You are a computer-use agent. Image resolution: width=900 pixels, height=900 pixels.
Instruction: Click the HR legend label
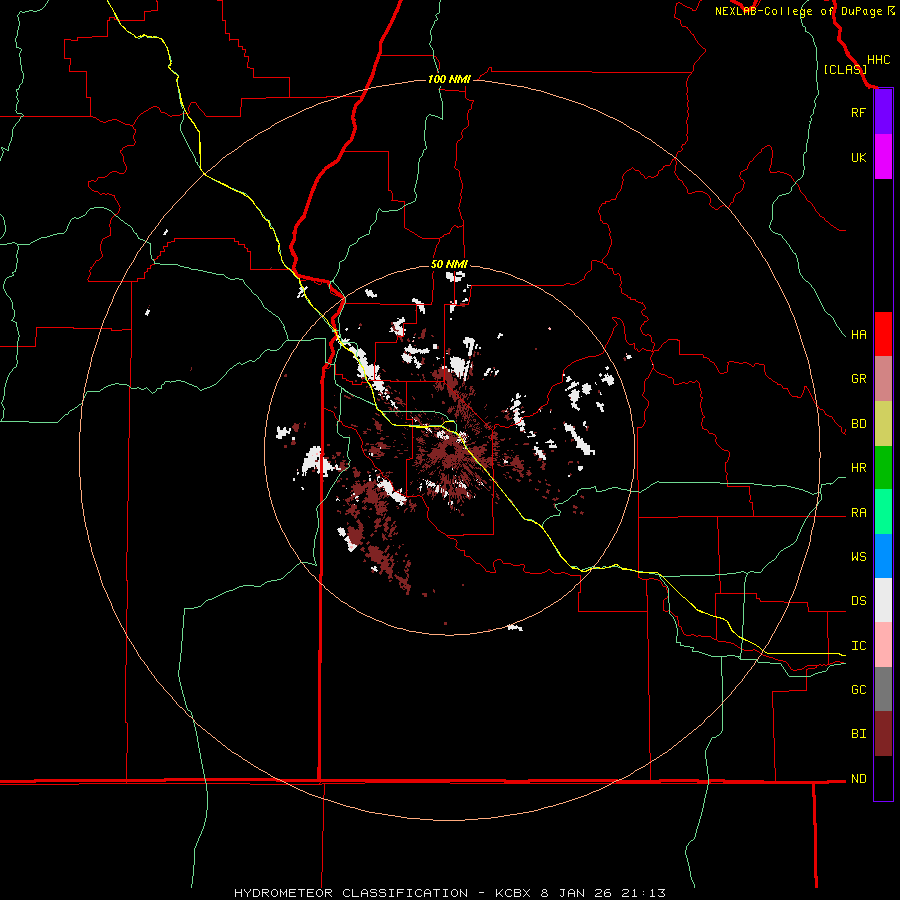pyautogui.click(x=858, y=468)
